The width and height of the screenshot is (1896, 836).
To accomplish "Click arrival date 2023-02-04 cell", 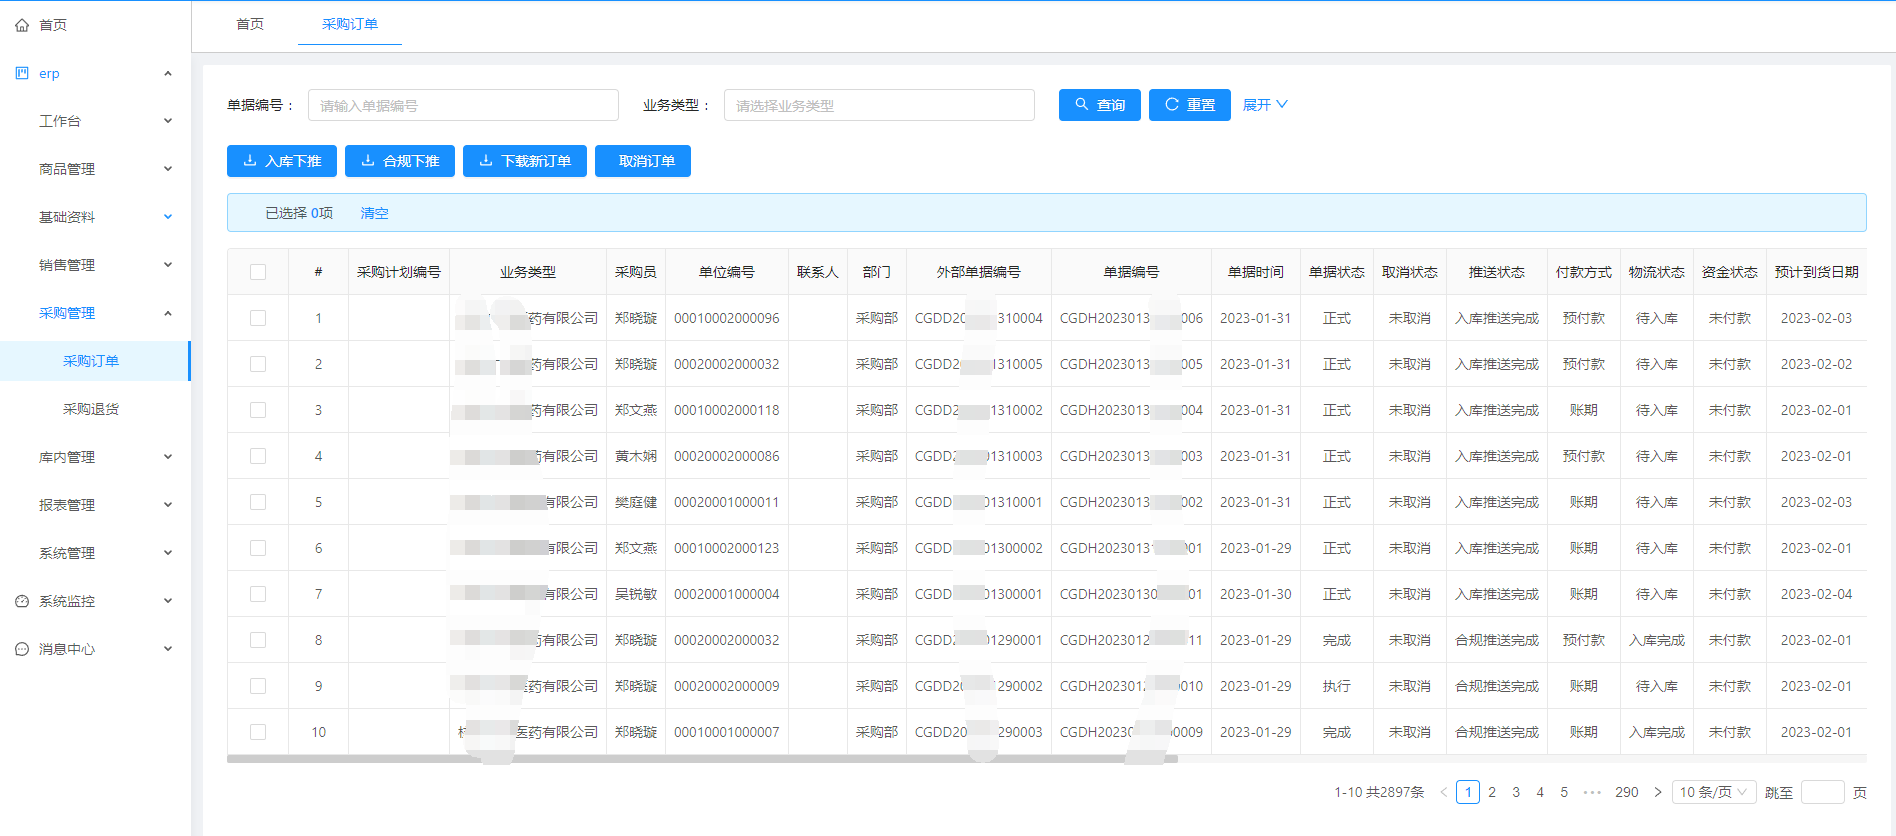I will 1816,594.
